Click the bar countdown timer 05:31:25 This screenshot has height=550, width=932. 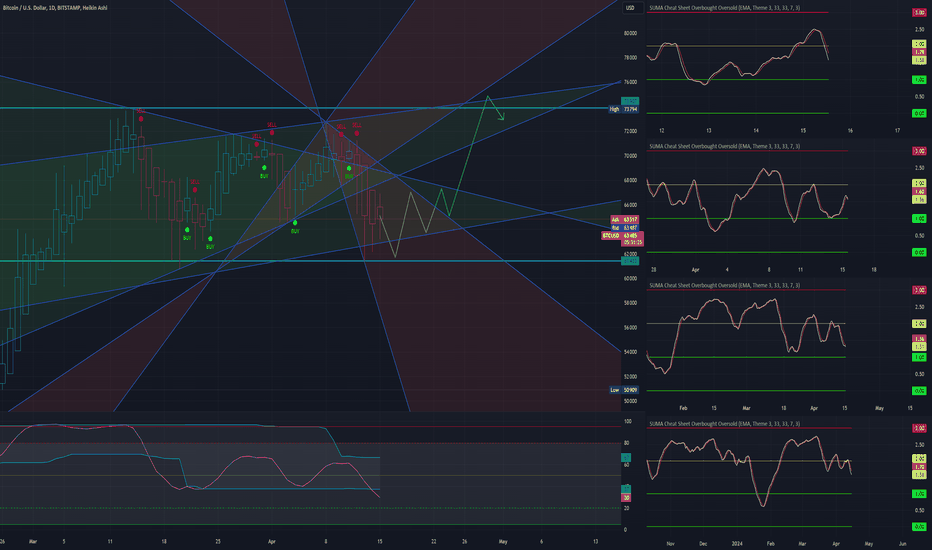pyautogui.click(x=632, y=243)
